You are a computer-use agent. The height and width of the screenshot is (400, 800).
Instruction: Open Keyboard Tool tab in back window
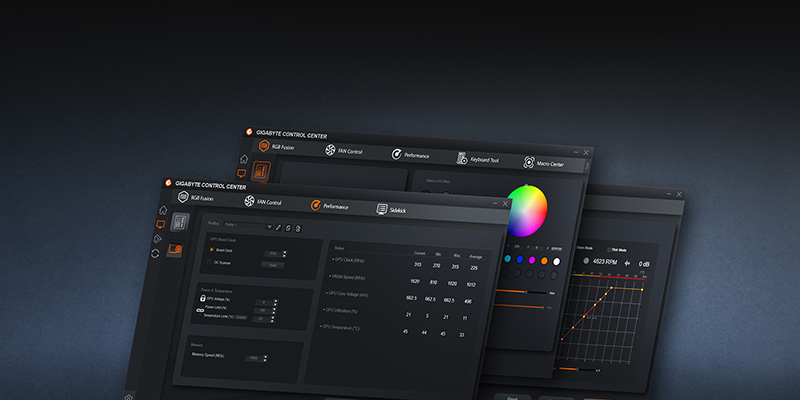pos(478,159)
